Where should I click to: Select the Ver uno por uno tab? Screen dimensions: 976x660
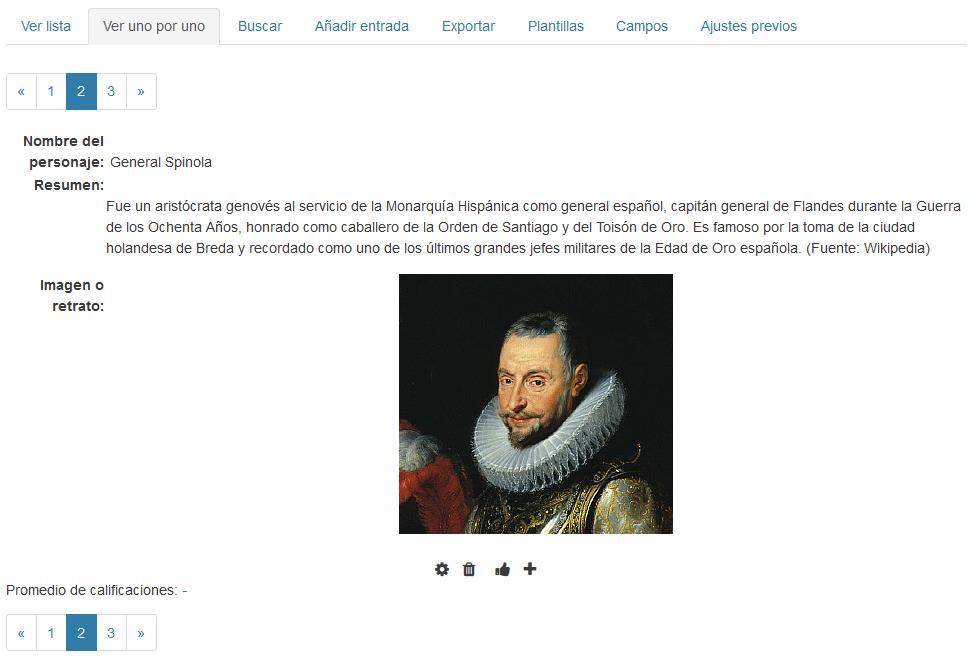pos(154,26)
